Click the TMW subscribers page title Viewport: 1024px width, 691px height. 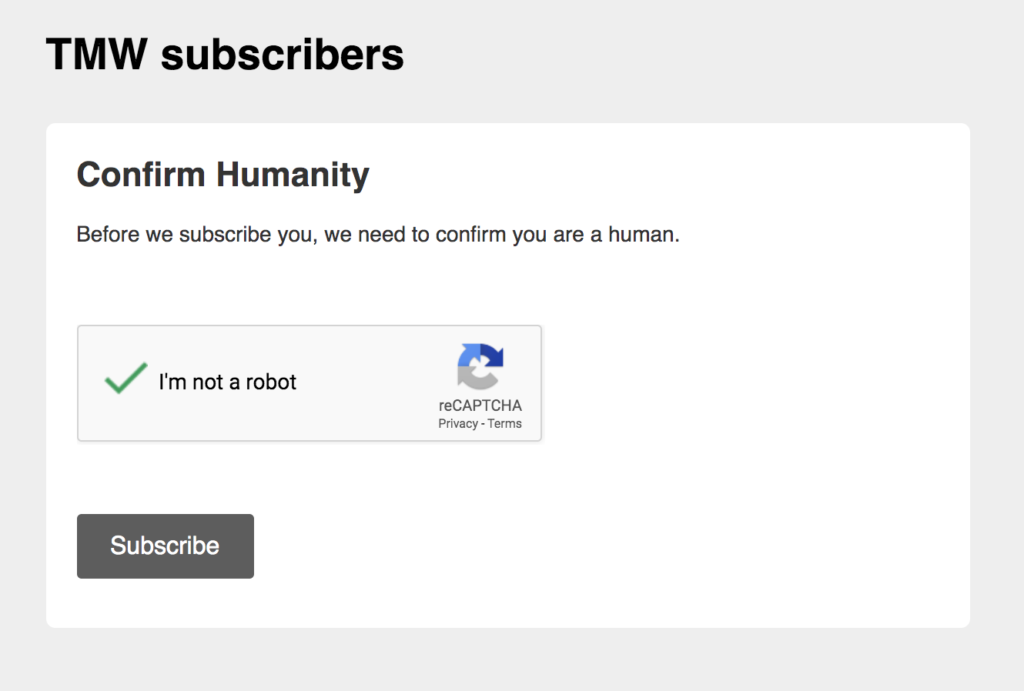(225, 54)
